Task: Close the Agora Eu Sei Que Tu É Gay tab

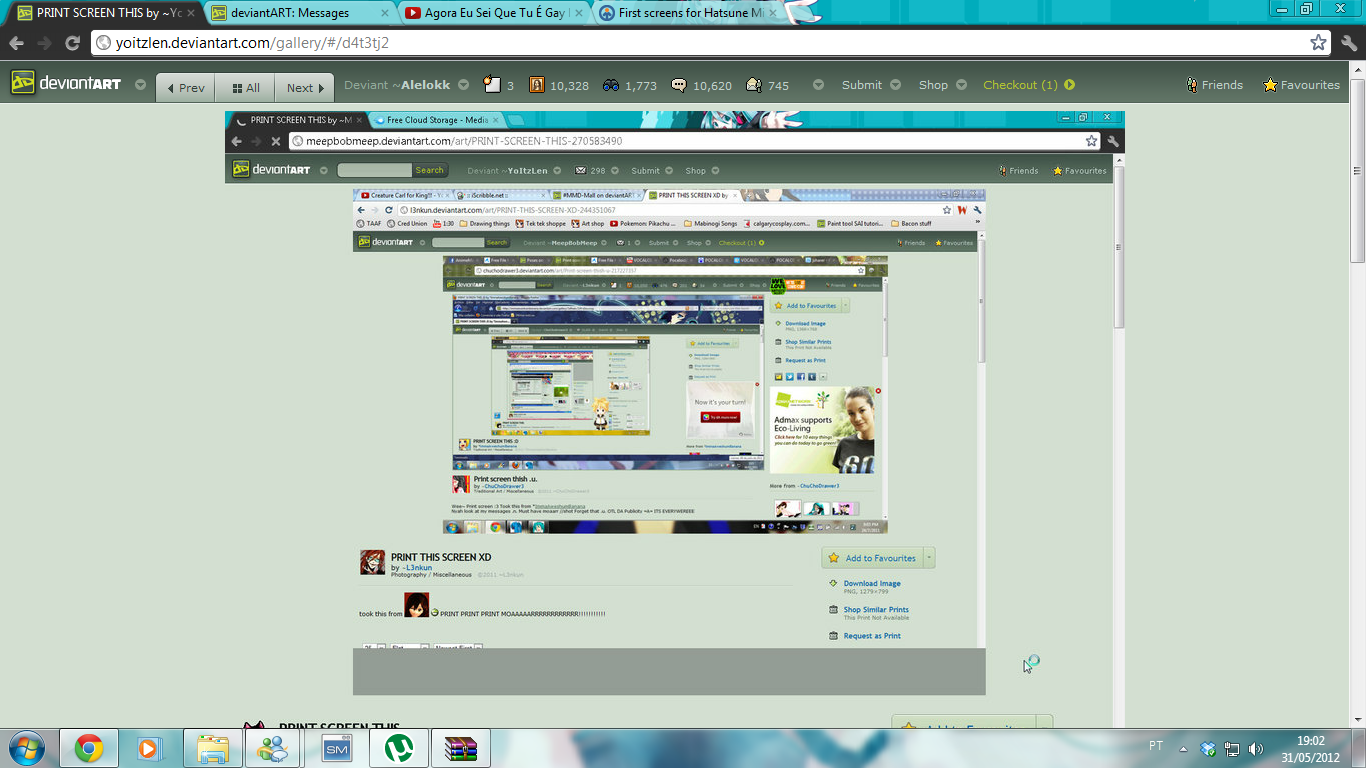Action: click(x=578, y=13)
